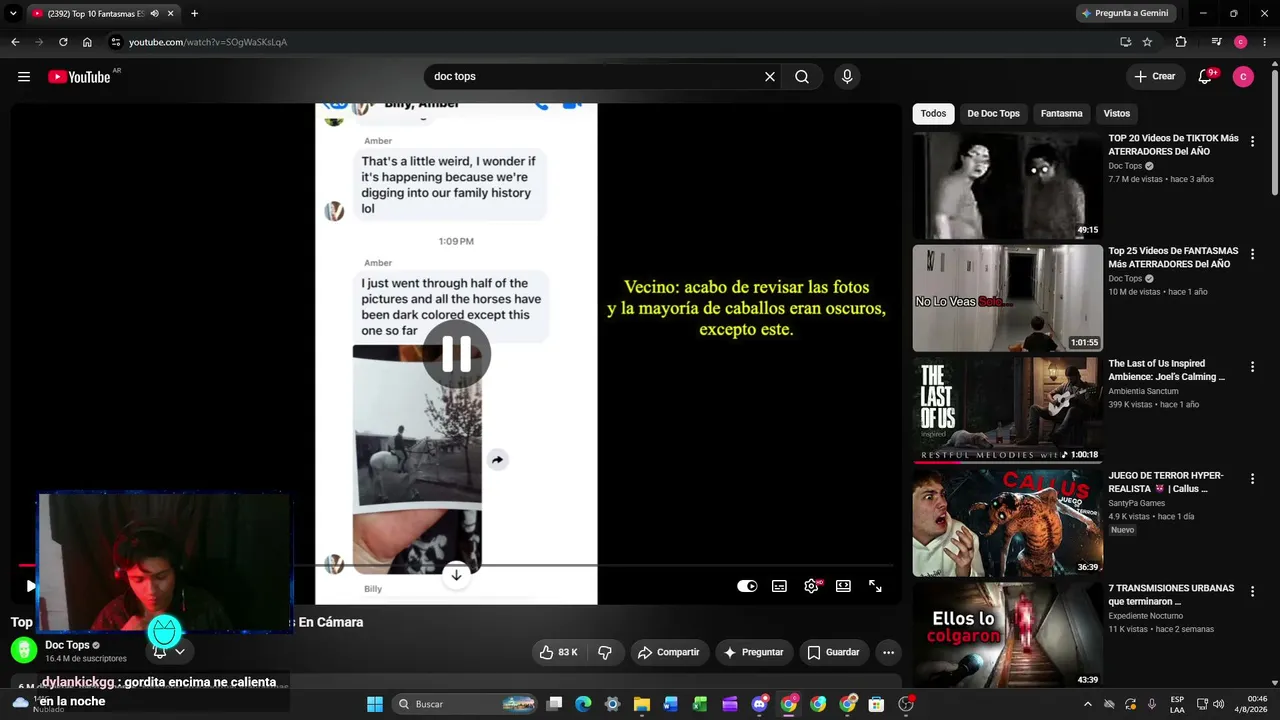Image resolution: width=1280 pixels, height=720 pixels.
Task: Start voice search with the microphone
Action: pos(847,77)
